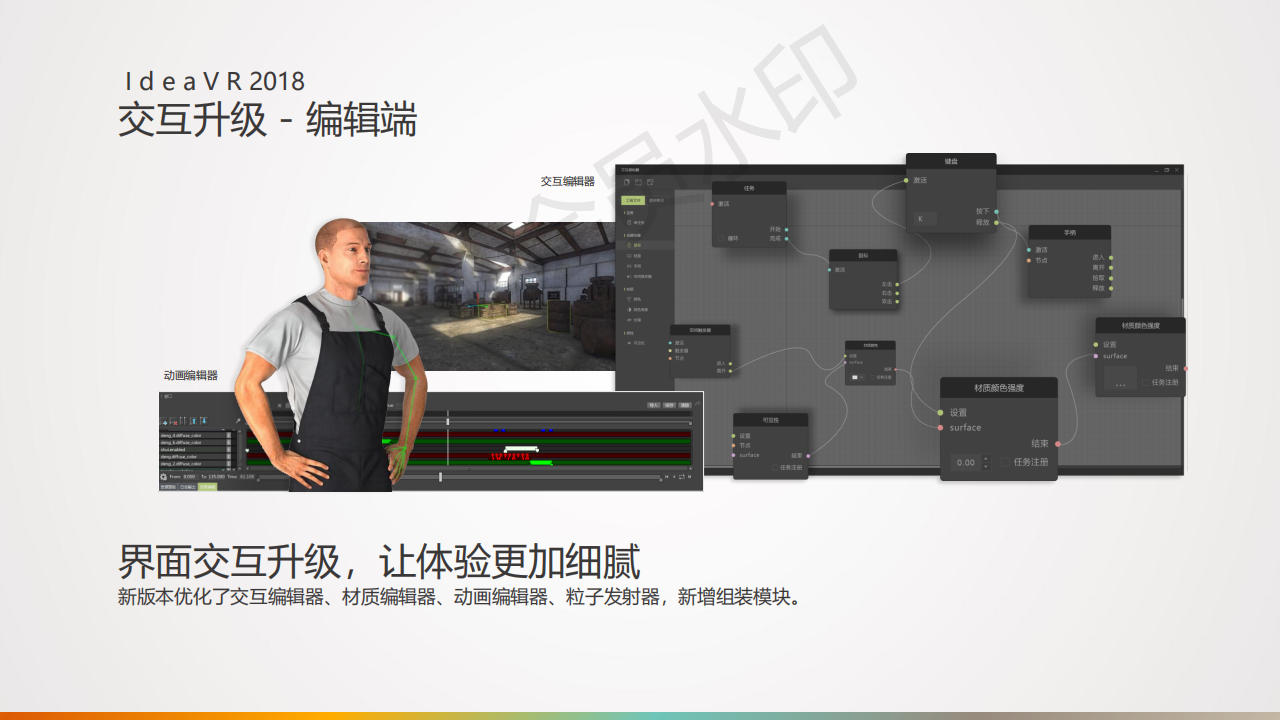Check 任务注册 in the large 材质颜色强度 node
Viewport: 1280px width, 720px height.
(x=1005, y=462)
